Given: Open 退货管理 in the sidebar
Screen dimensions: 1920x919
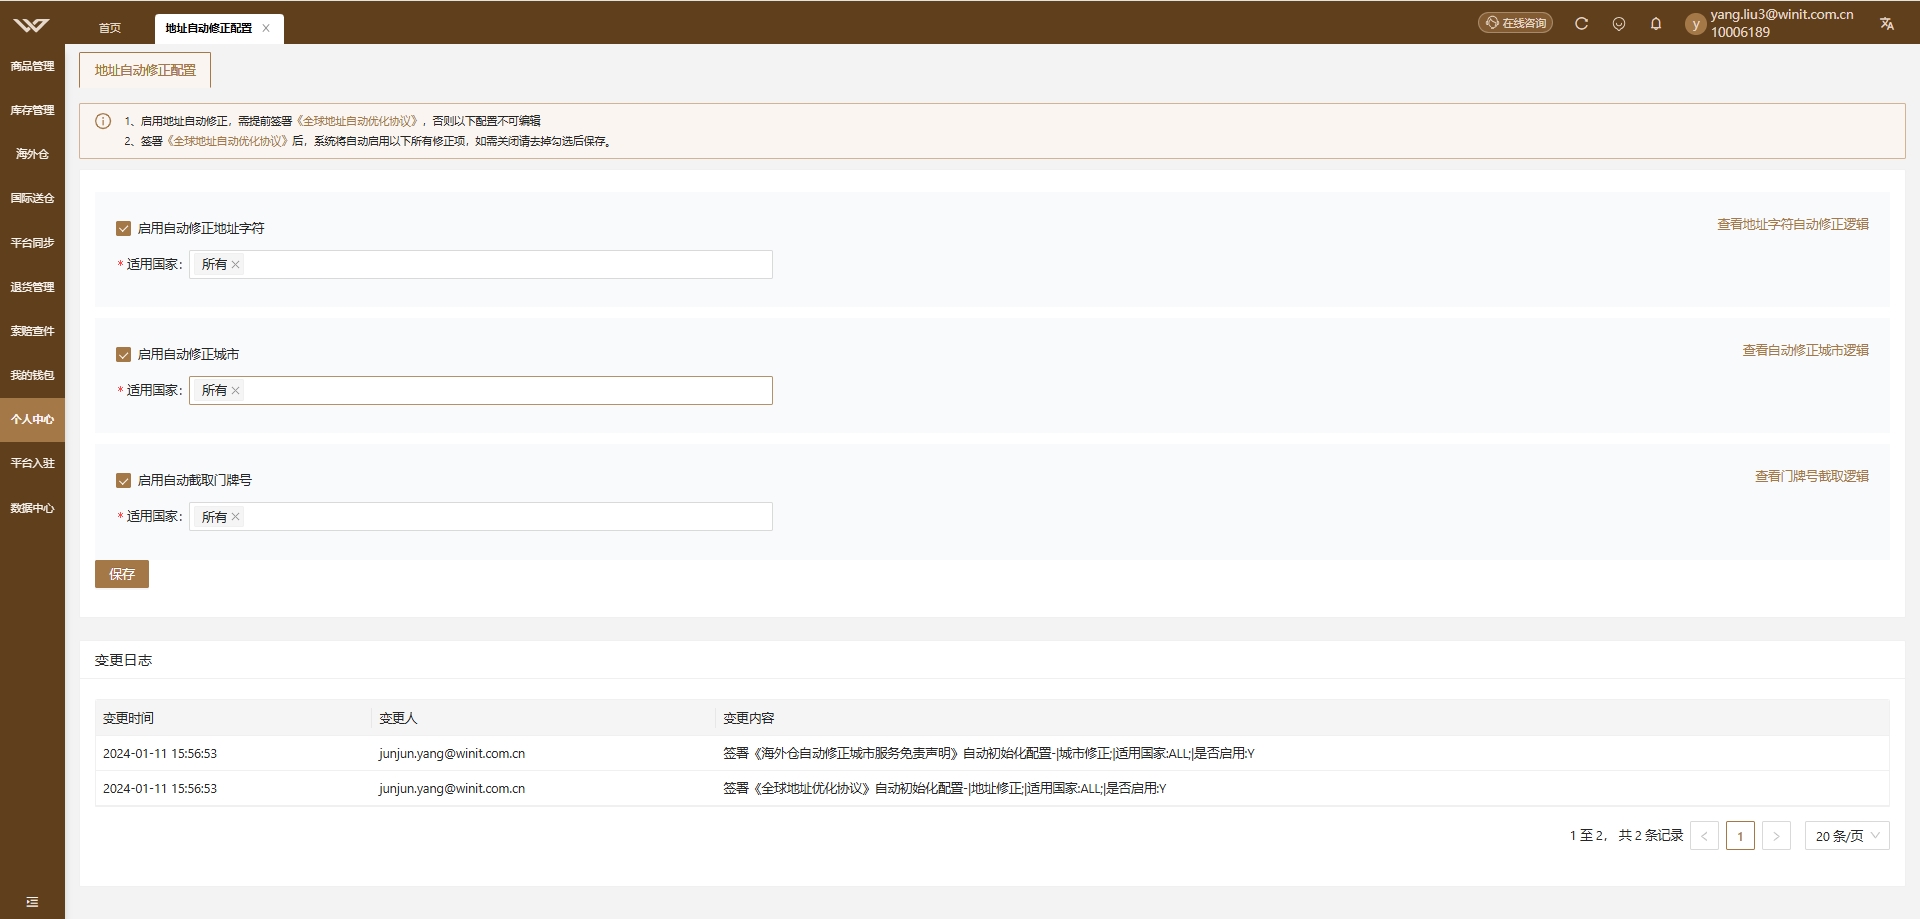Looking at the screenshot, I should 32,287.
